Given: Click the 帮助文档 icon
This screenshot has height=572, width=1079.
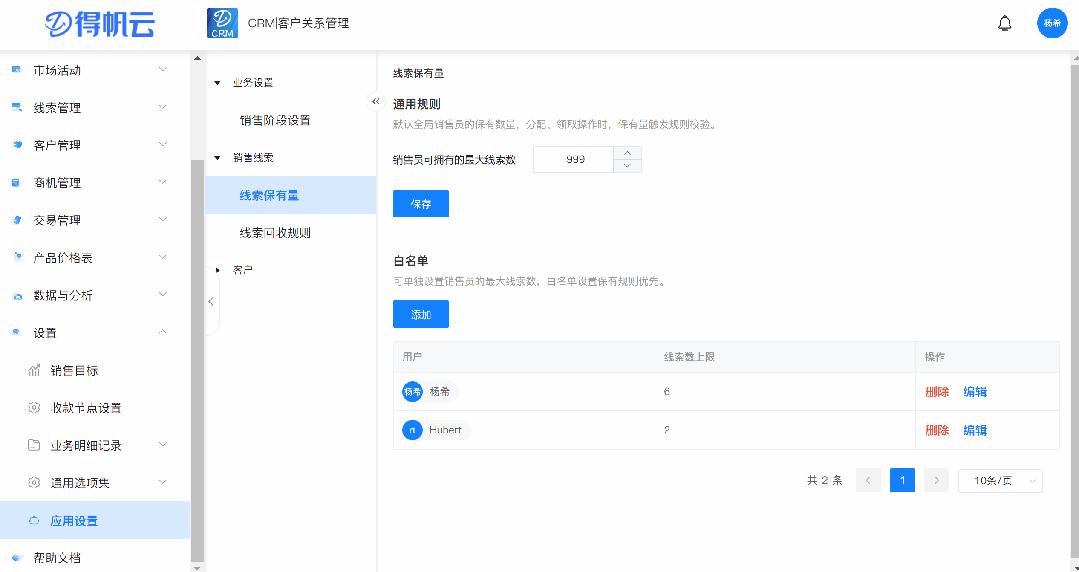Looking at the screenshot, I should 17,558.
